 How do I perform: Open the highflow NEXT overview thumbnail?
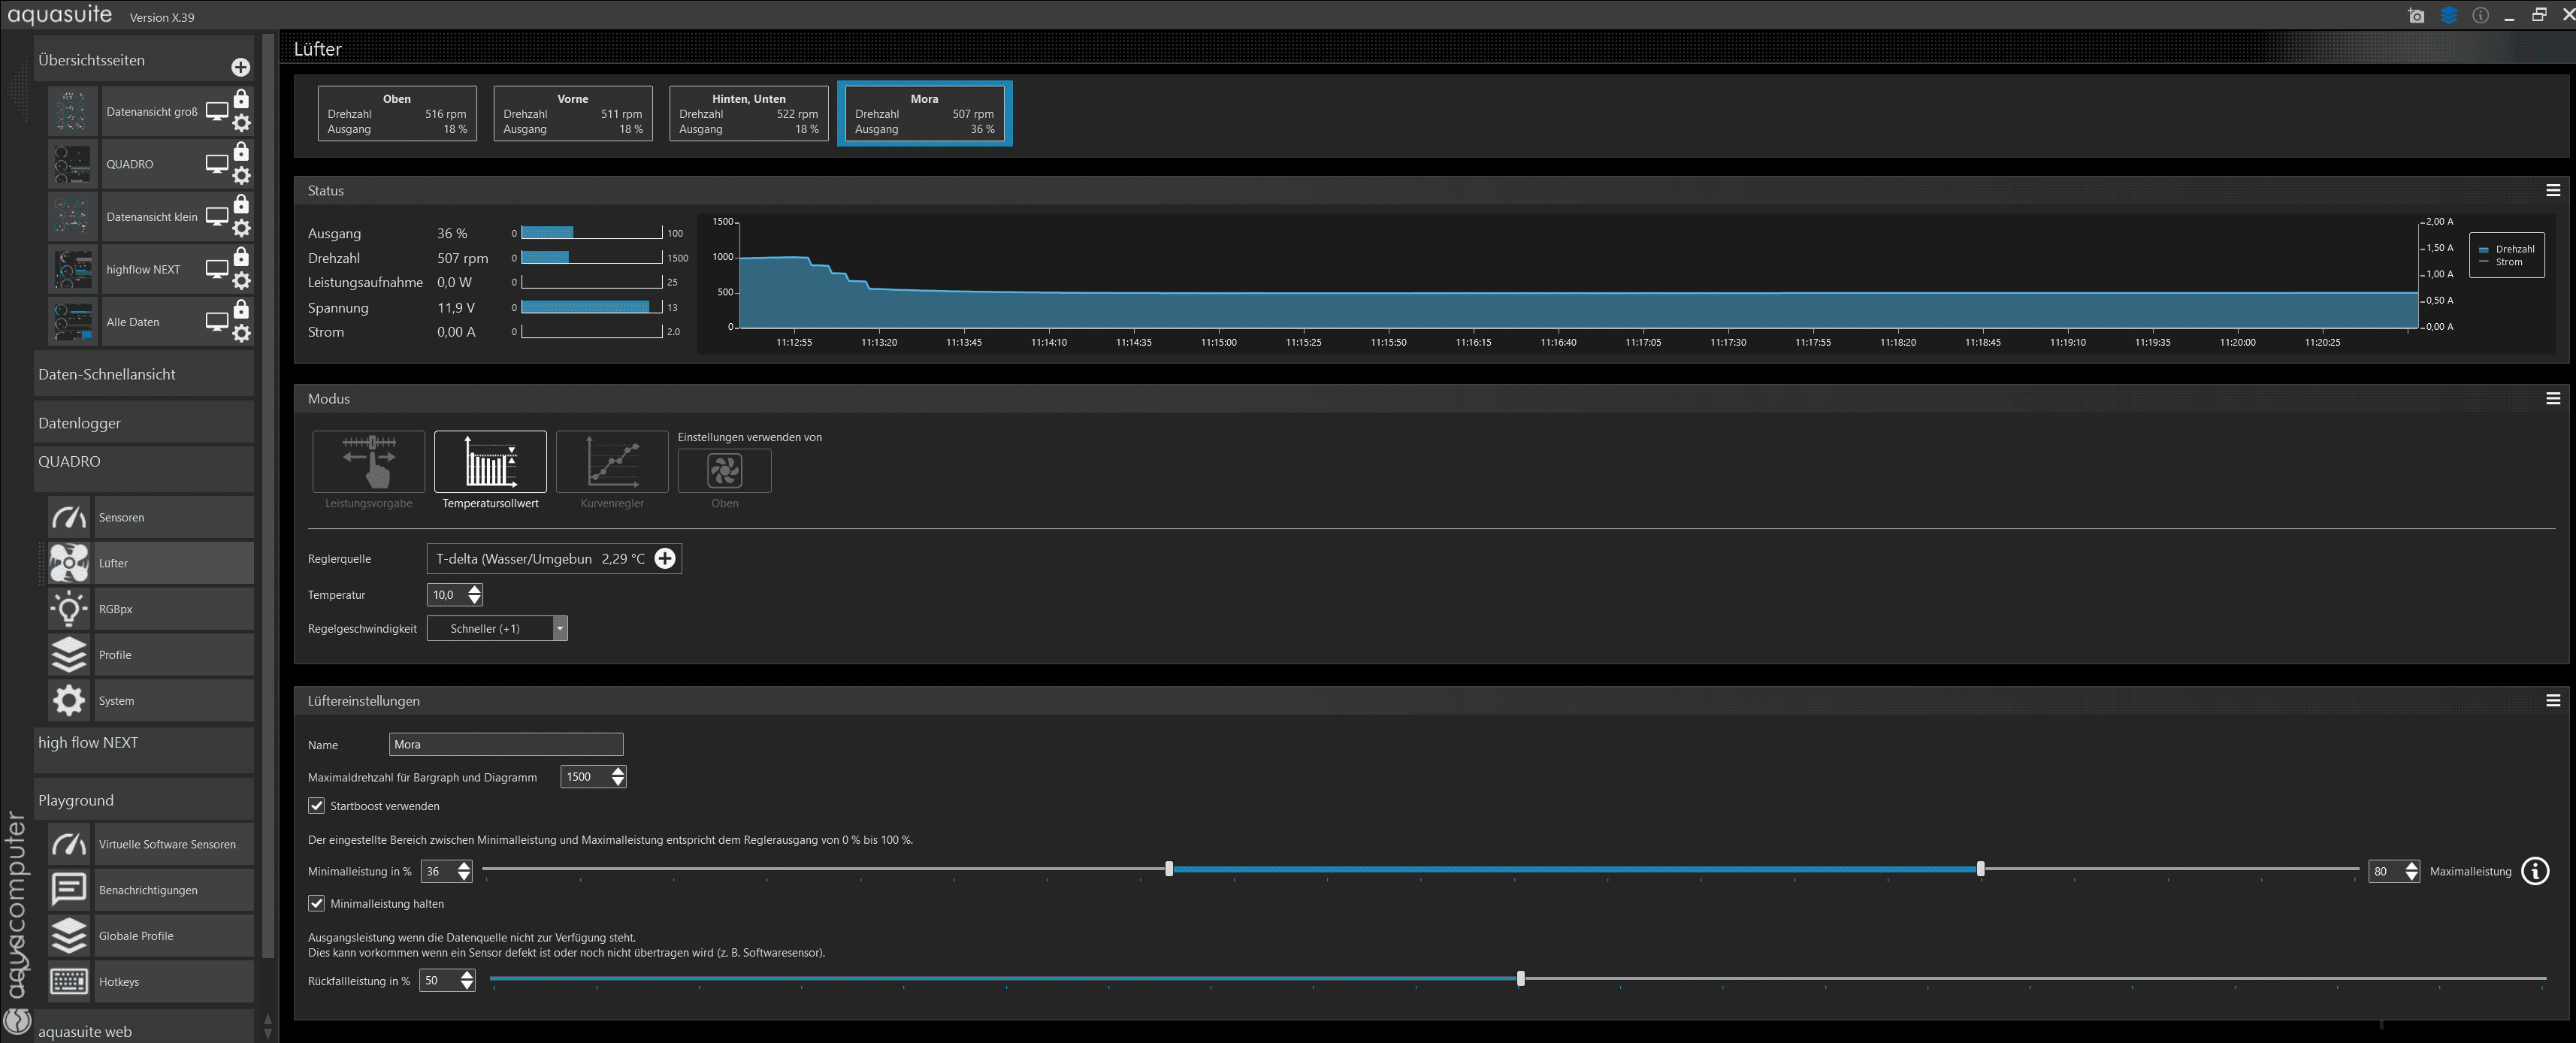click(x=72, y=269)
